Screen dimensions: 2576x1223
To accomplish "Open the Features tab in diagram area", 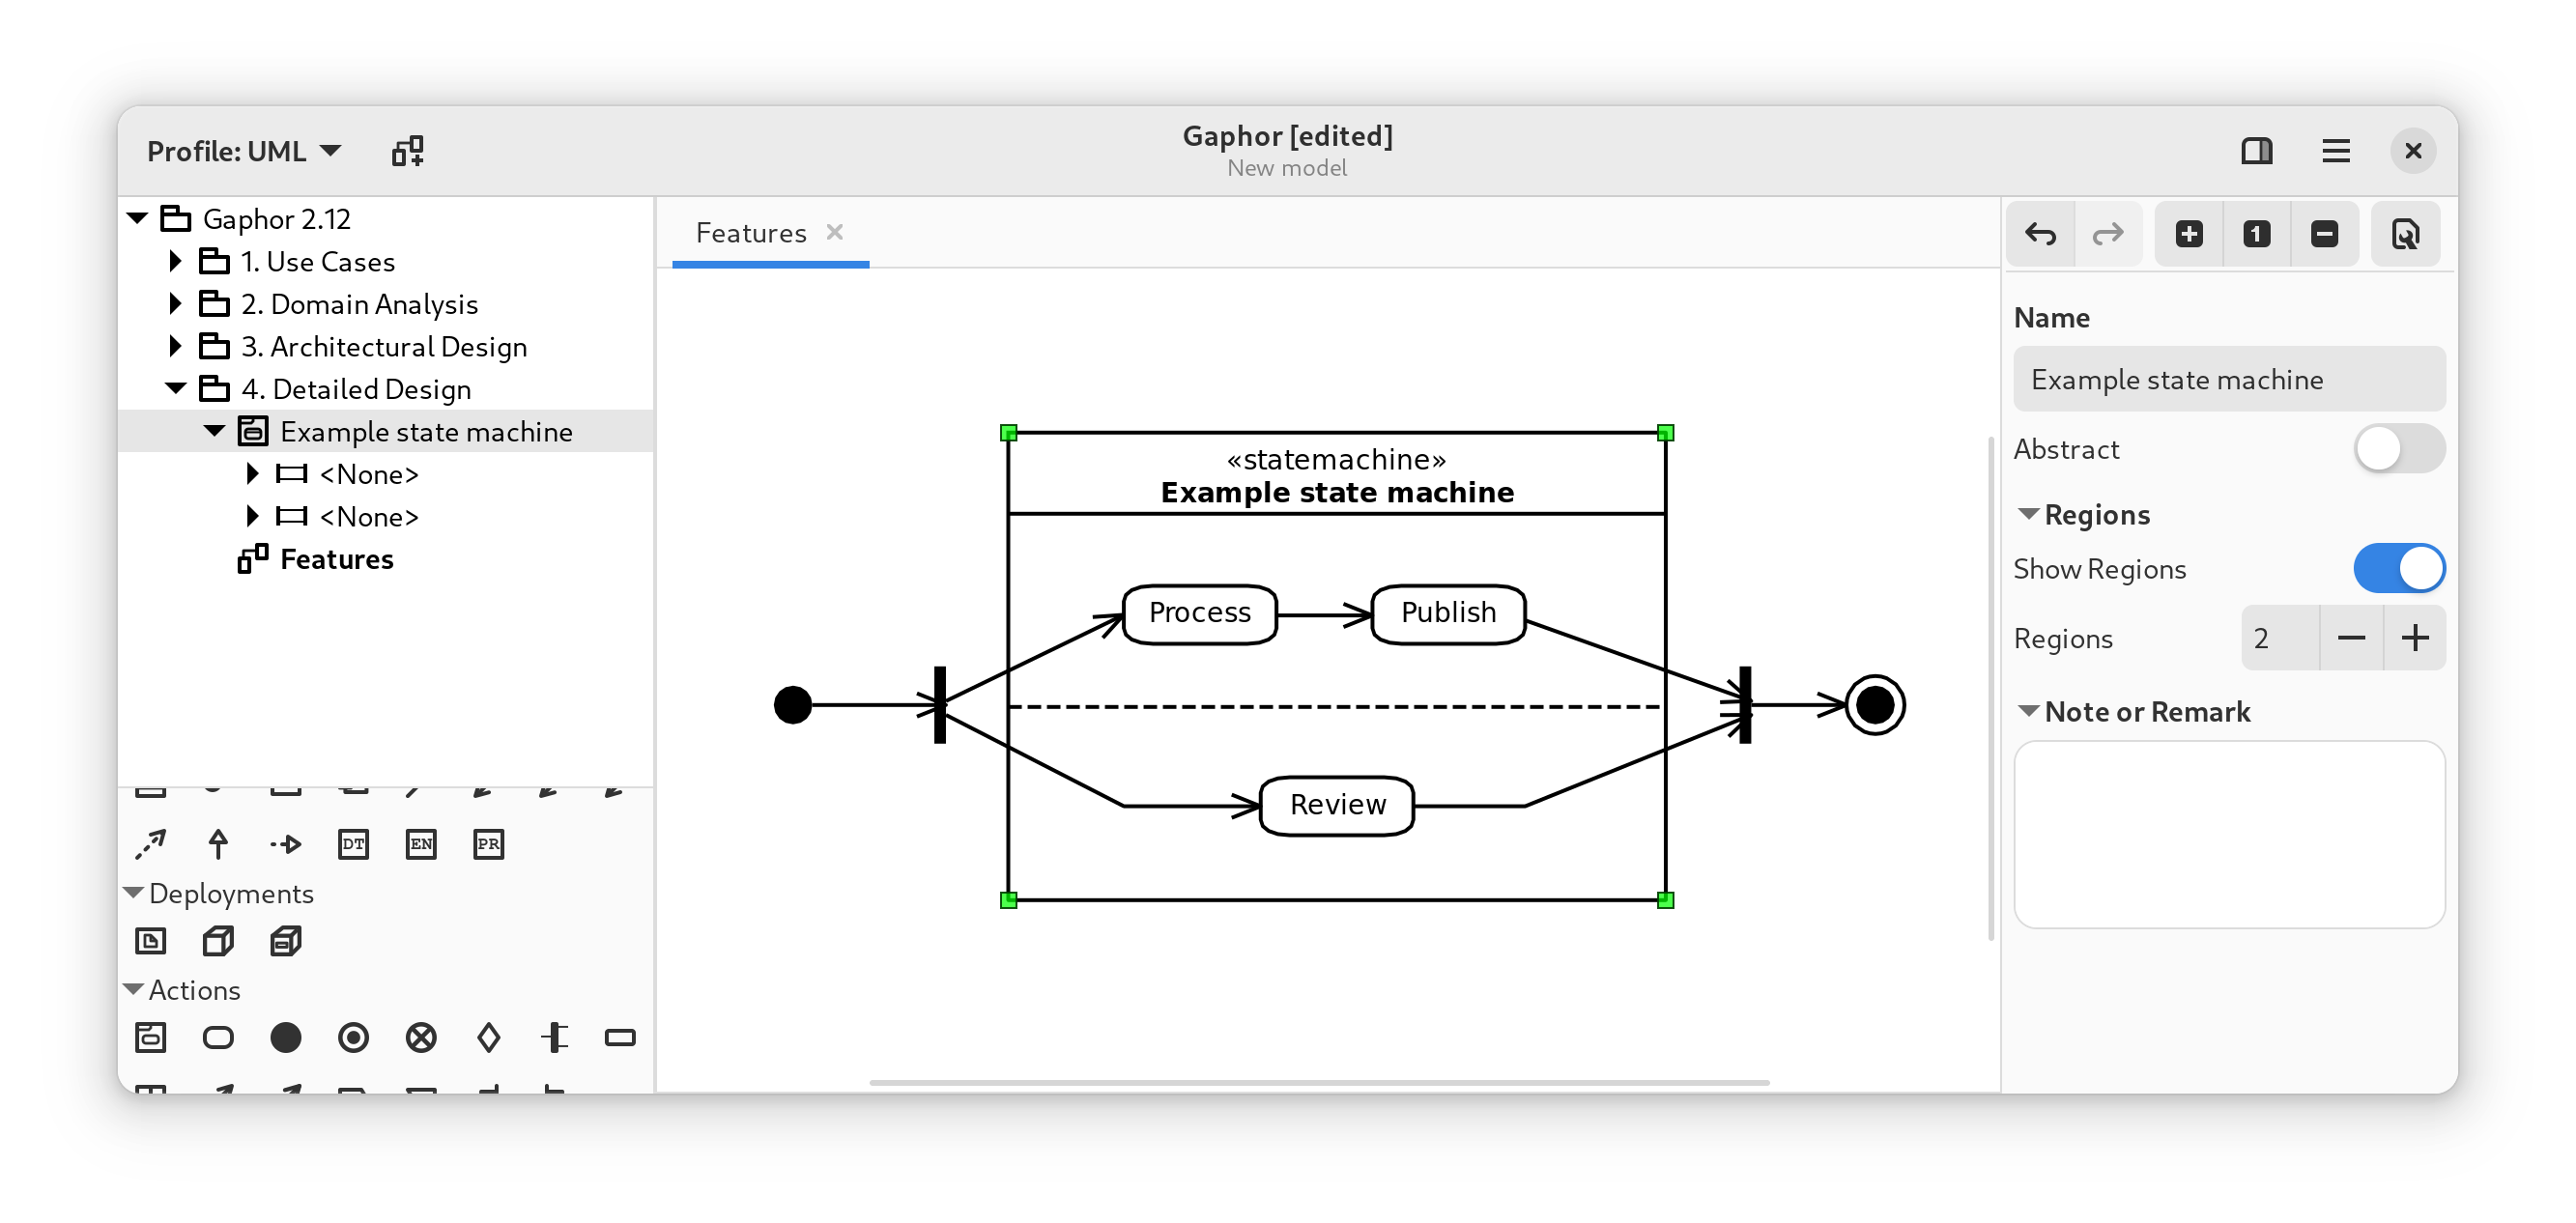I will [749, 232].
